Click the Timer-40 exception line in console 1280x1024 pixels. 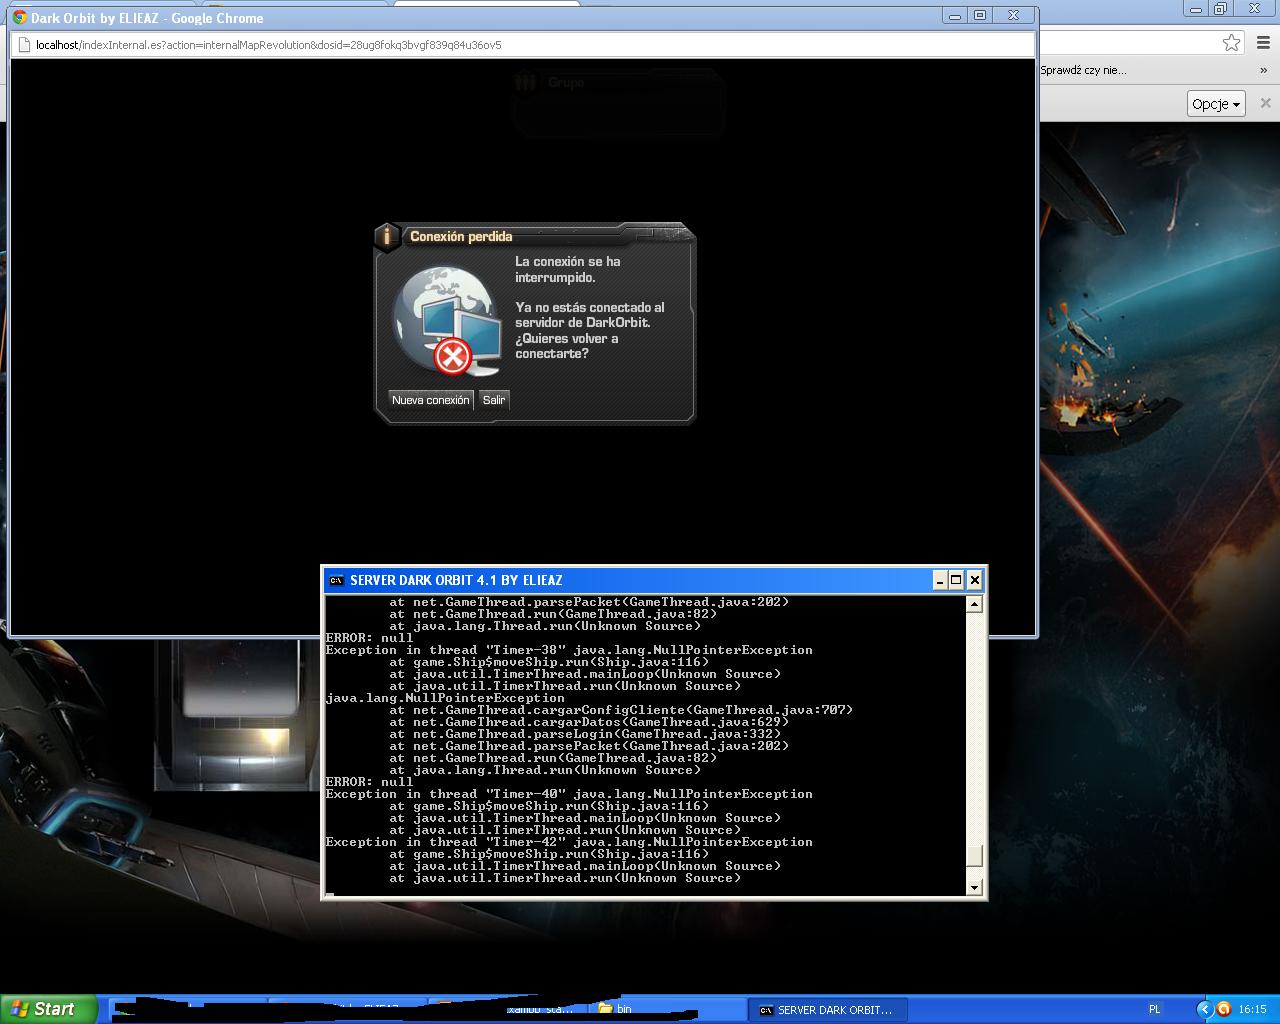coord(569,794)
